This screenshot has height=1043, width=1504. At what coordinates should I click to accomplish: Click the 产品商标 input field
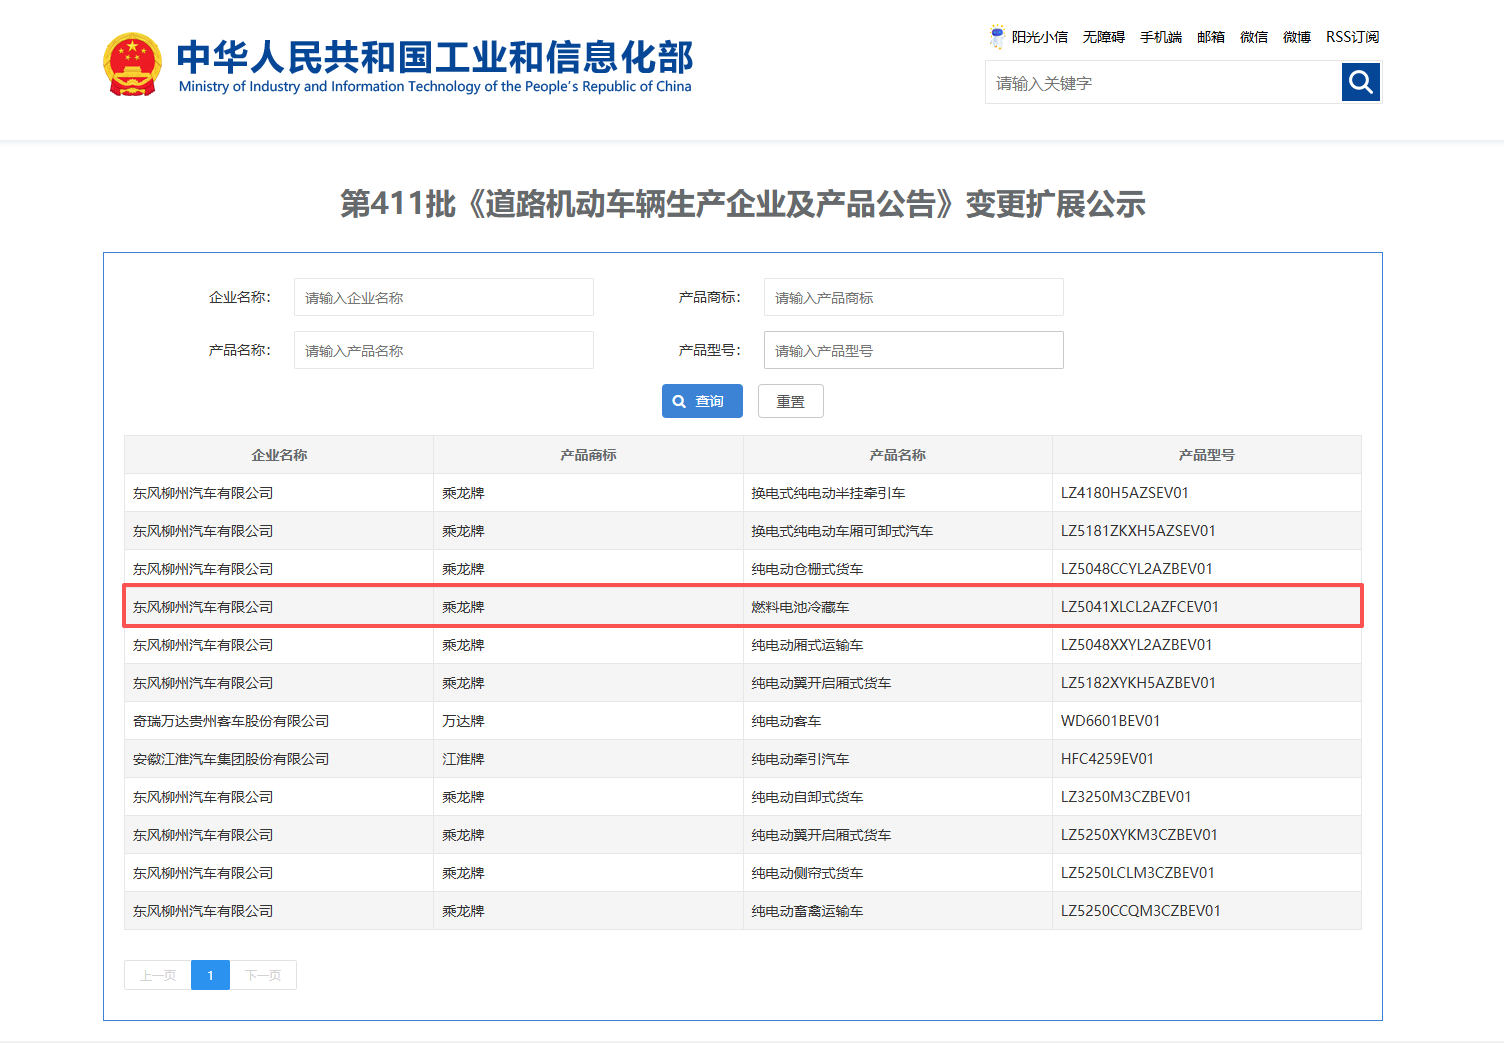pyautogui.click(x=914, y=297)
